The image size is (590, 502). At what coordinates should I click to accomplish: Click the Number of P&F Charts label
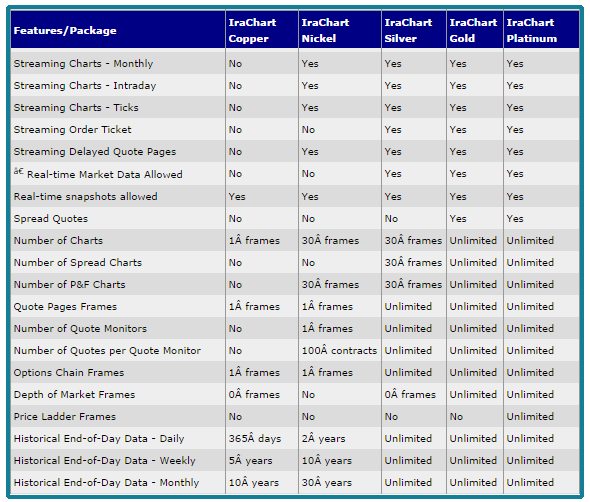(x=69, y=284)
